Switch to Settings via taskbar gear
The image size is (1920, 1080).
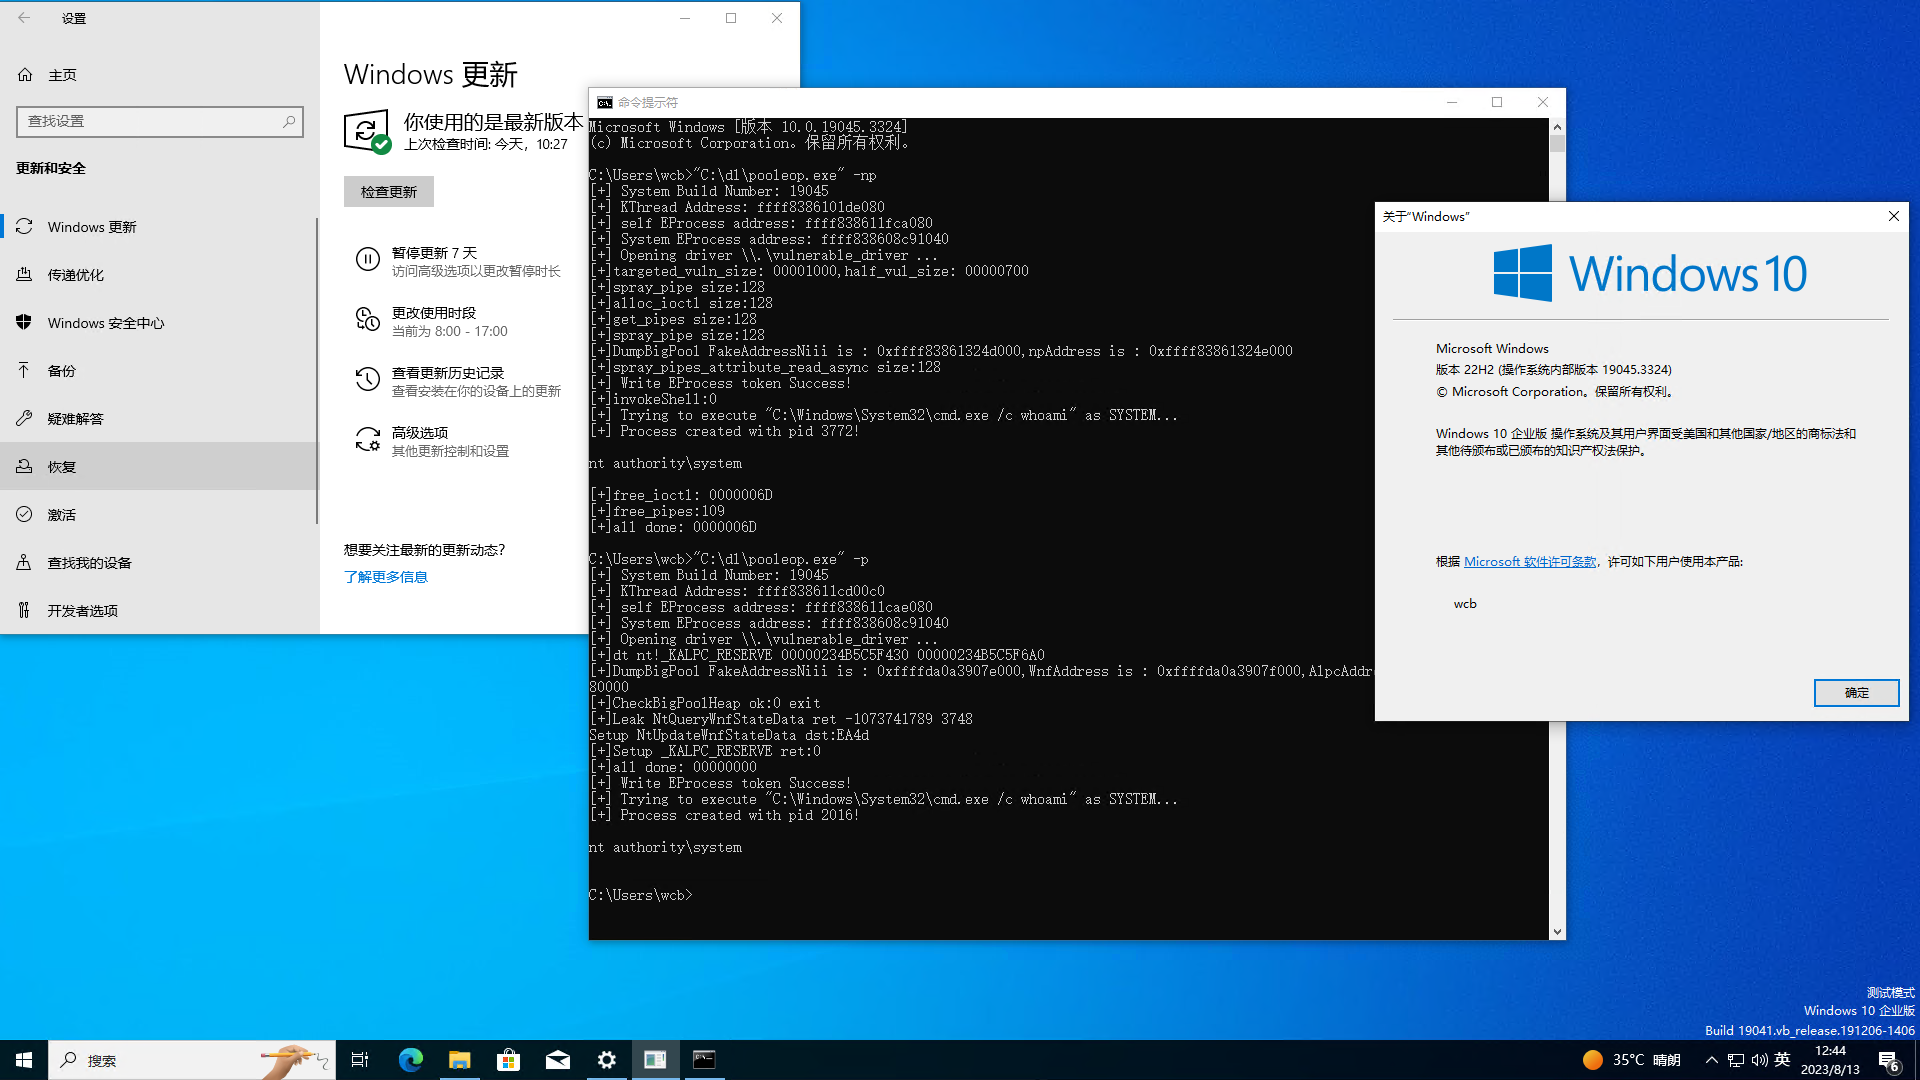[606, 1060]
